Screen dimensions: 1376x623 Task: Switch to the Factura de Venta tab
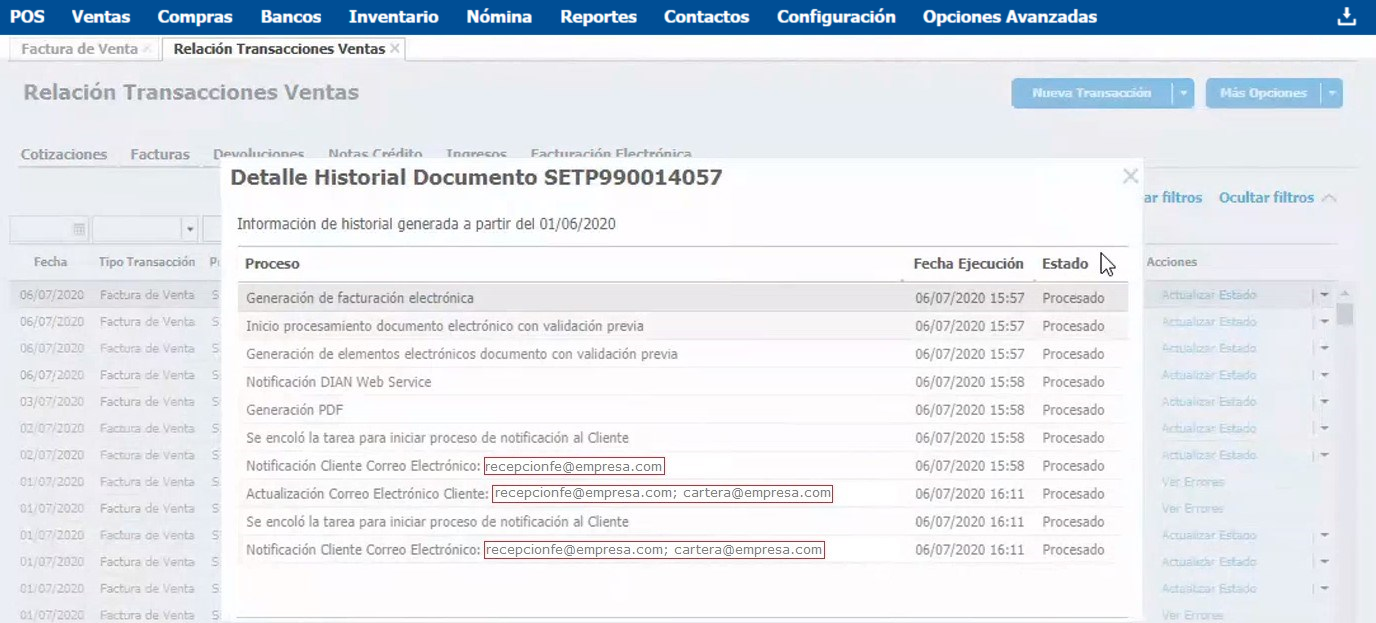click(79, 49)
